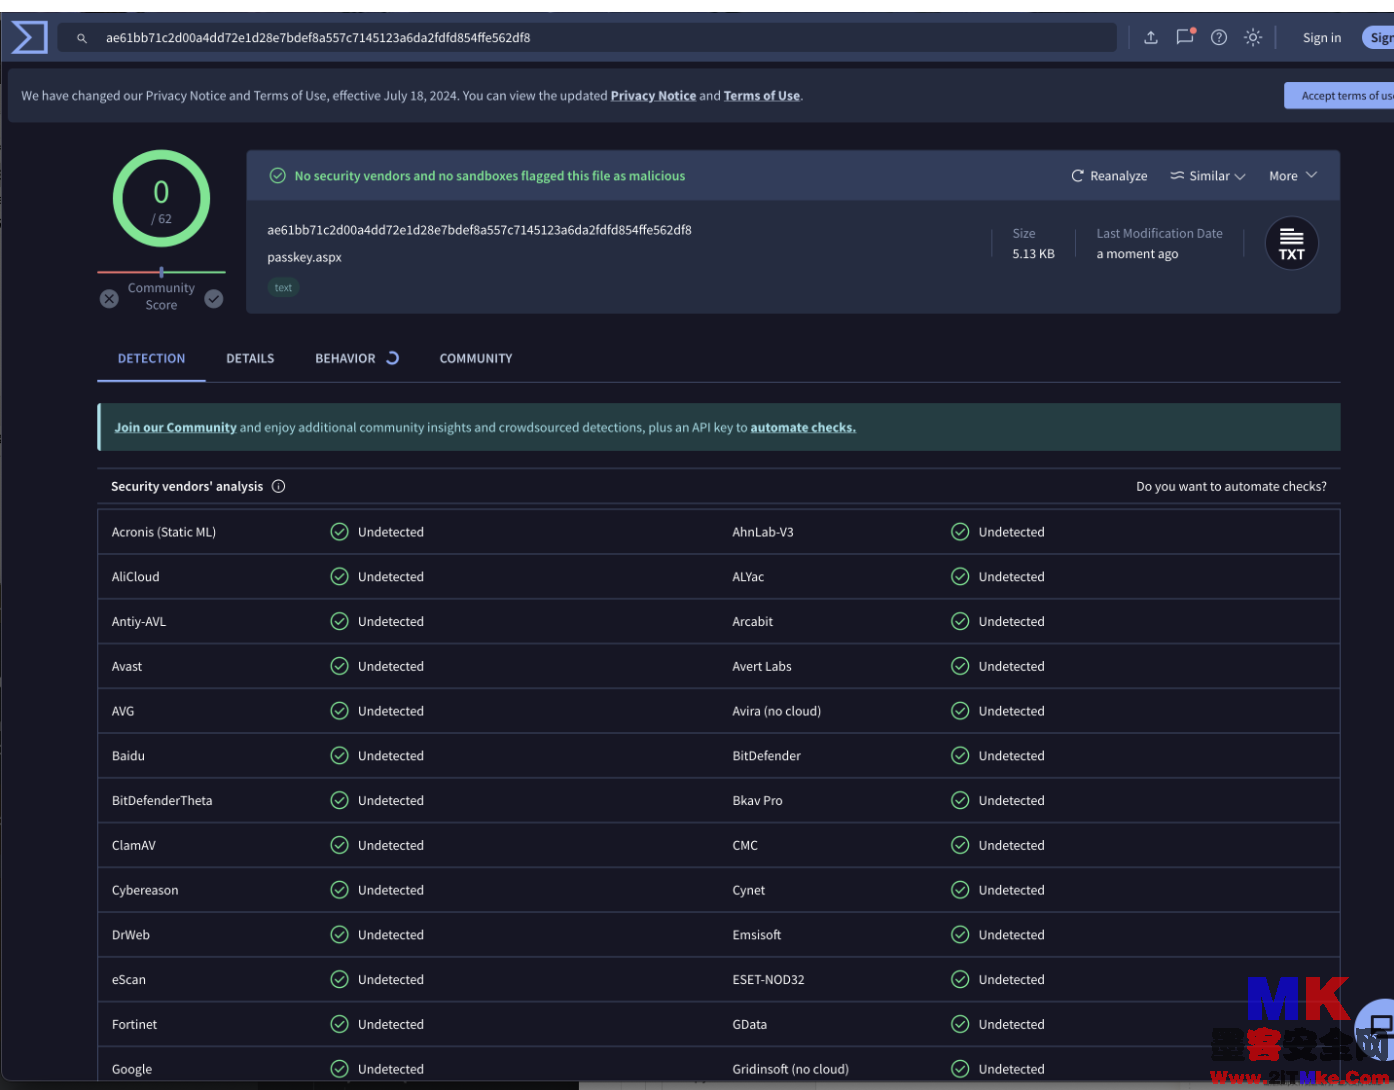This screenshot has height=1090, width=1394.
Task: Click the search magnifier icon
Action: (x=82, y=38)
